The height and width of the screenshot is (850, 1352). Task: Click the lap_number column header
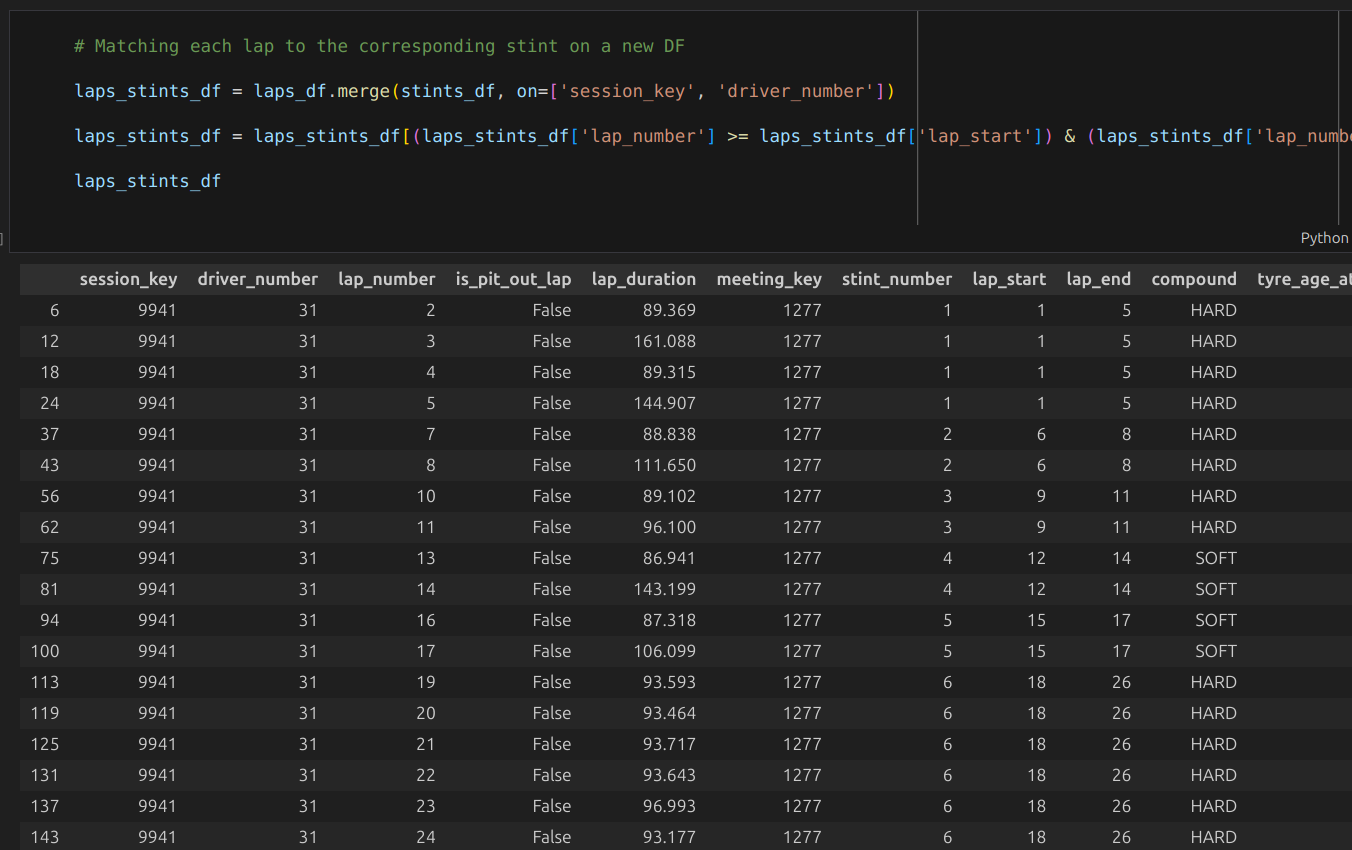click(387, 279)
